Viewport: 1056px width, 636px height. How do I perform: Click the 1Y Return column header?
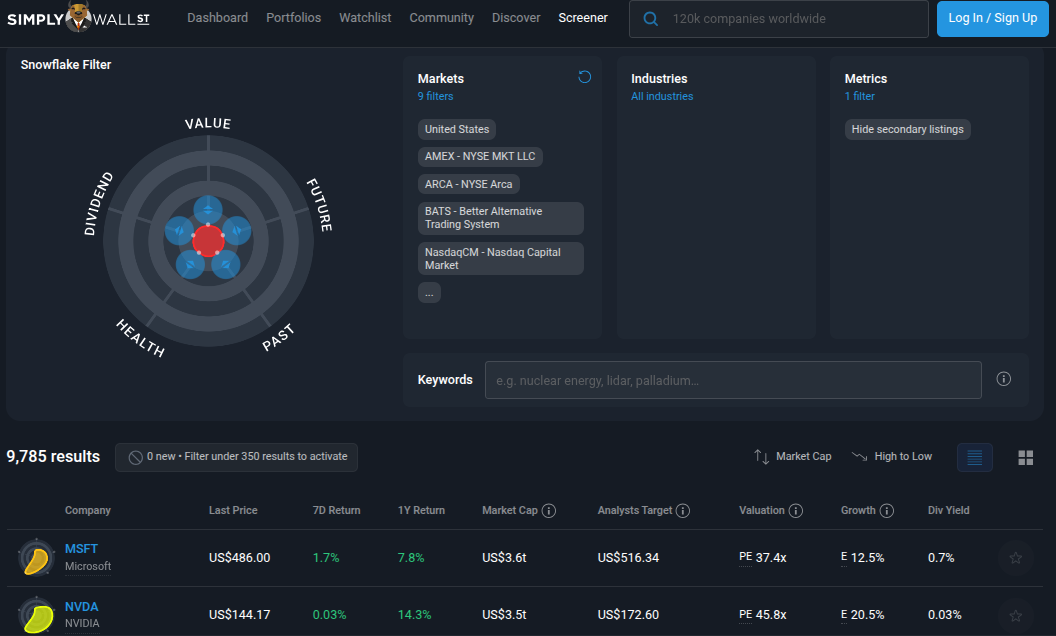pos(421,511)
